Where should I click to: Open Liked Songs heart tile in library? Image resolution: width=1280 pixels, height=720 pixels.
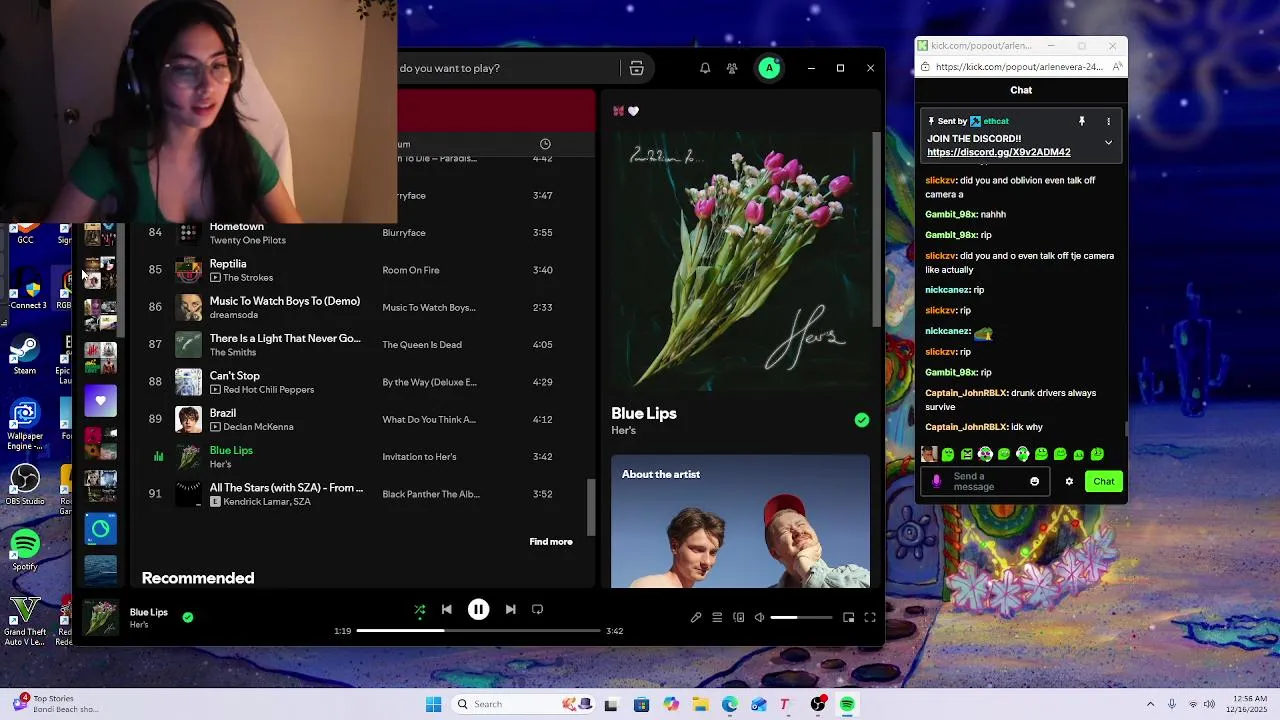(x=100, y=401)
